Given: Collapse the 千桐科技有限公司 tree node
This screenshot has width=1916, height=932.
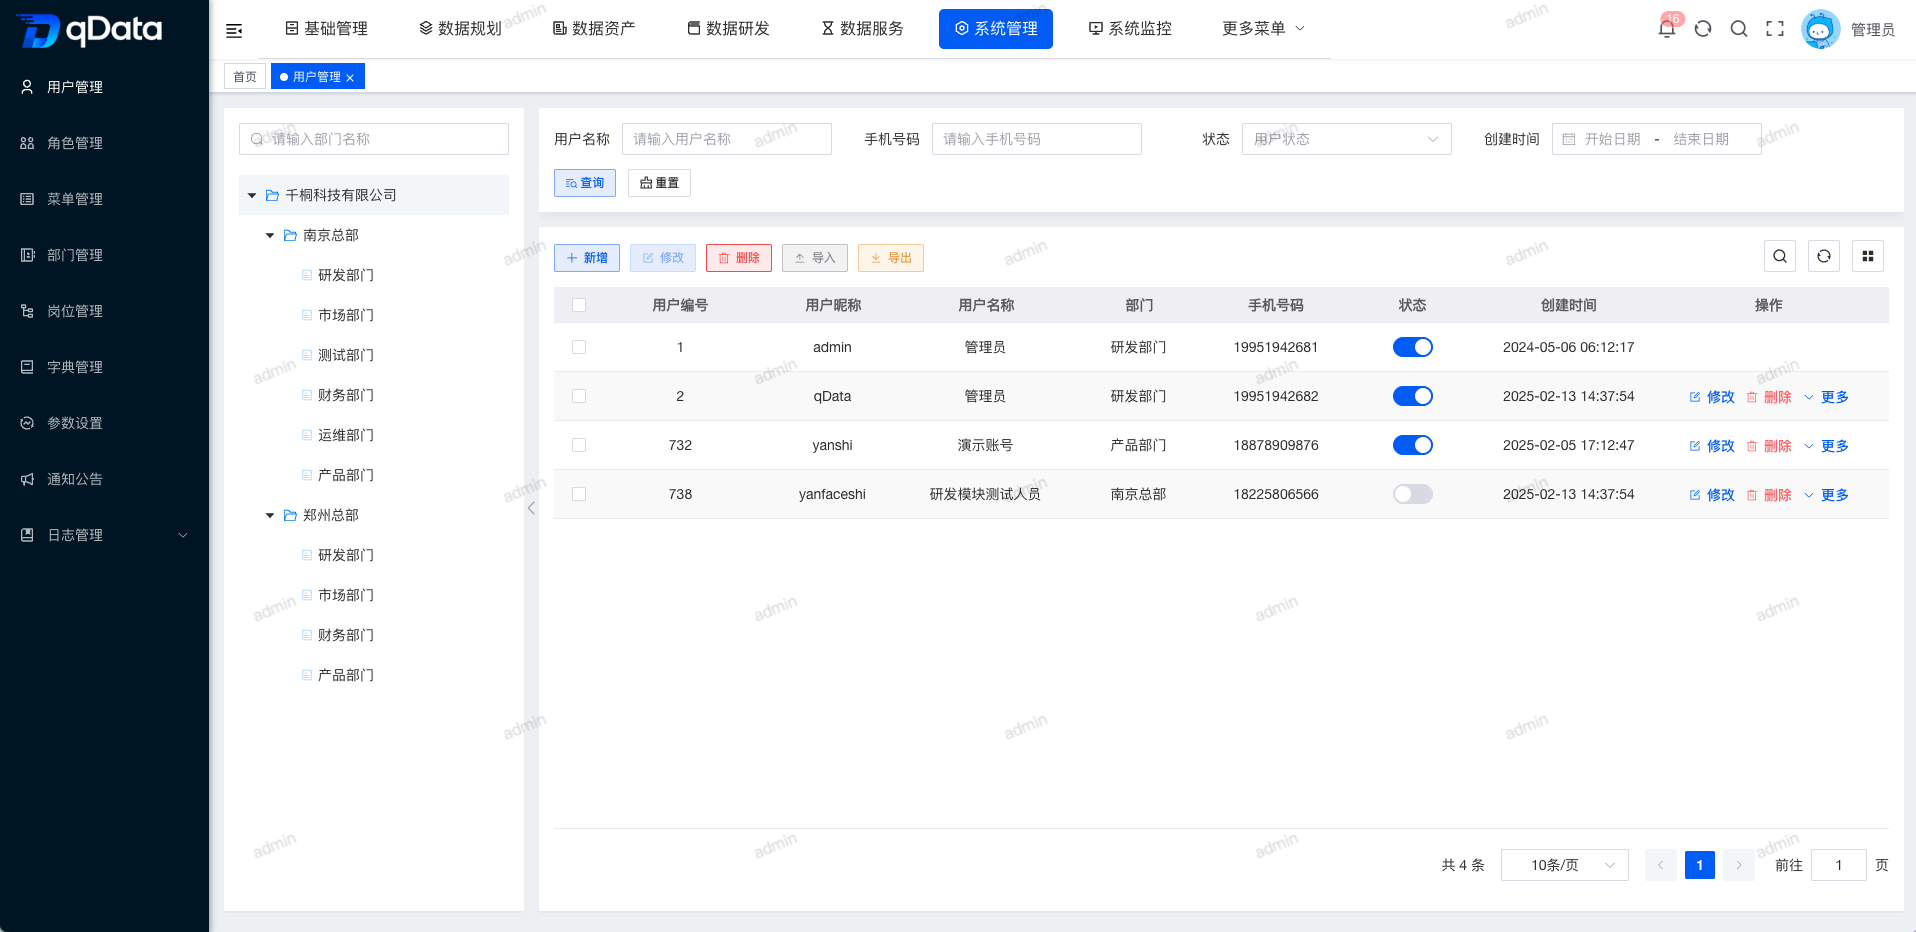Looking at the screenshot, I should click(252, 196).
